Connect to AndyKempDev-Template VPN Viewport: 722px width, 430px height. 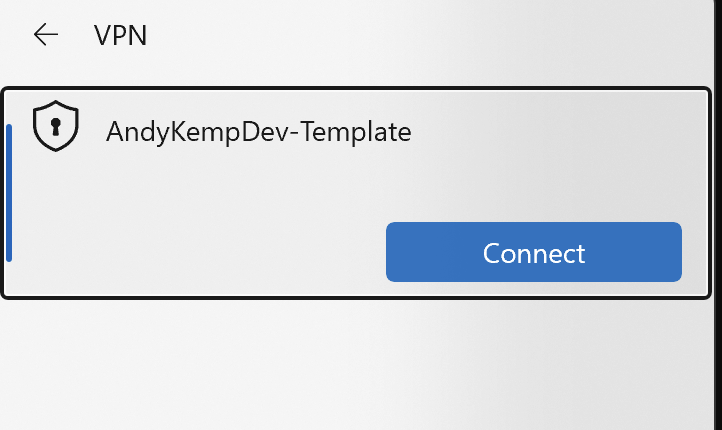(x=534, y=252)
